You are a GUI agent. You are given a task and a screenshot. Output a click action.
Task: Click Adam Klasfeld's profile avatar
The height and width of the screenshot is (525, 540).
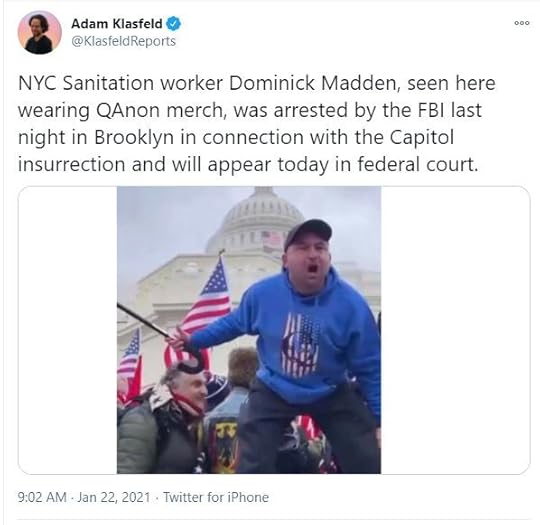click(39, 32)
